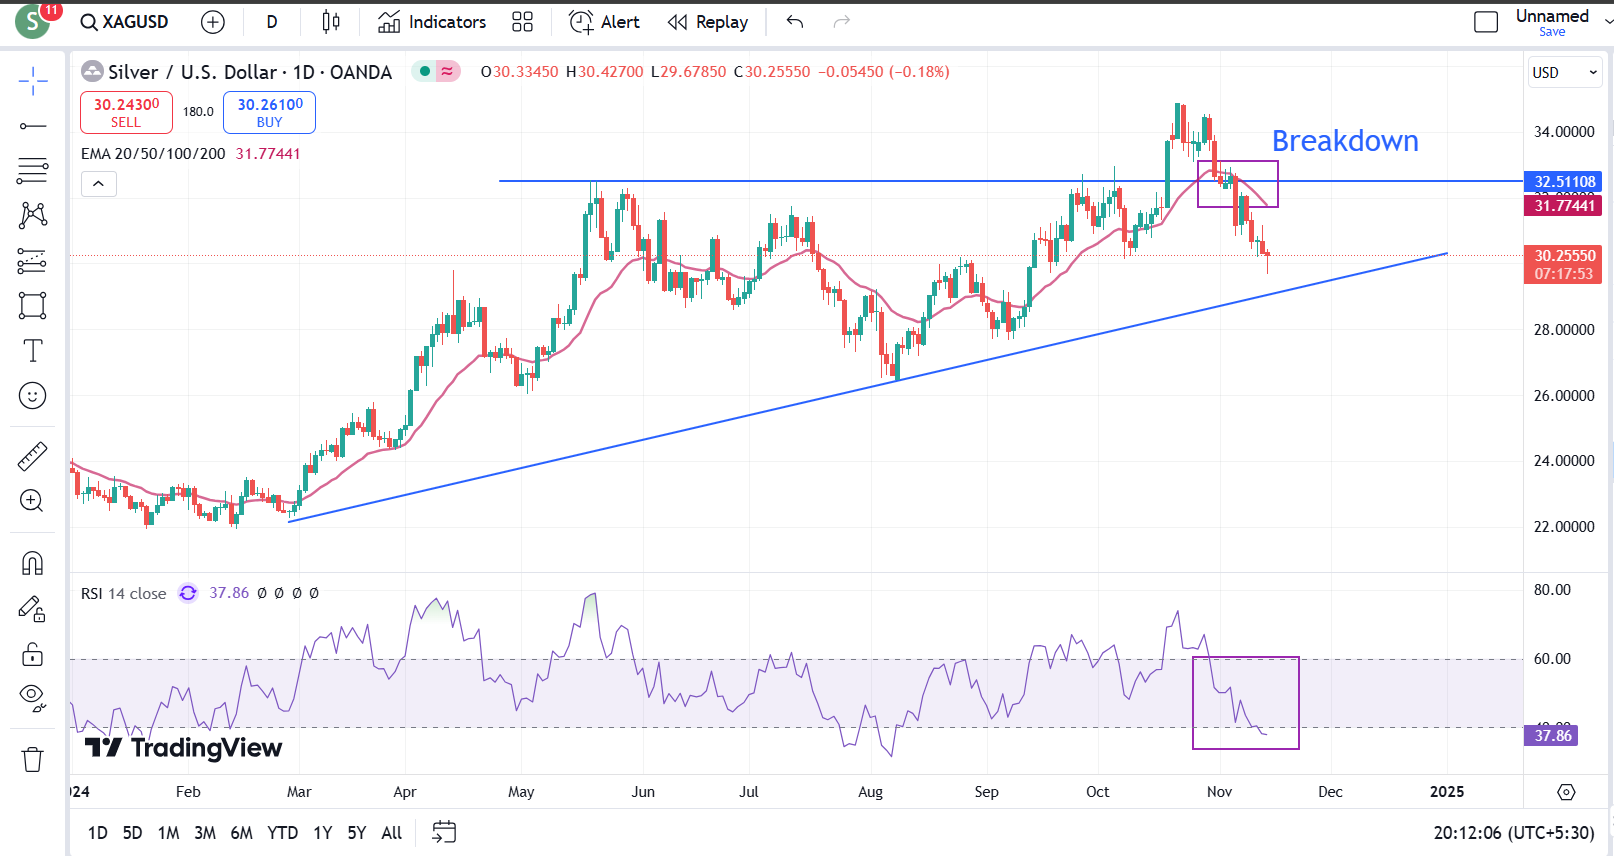Open candlestick chart style picker

[331, 22]
